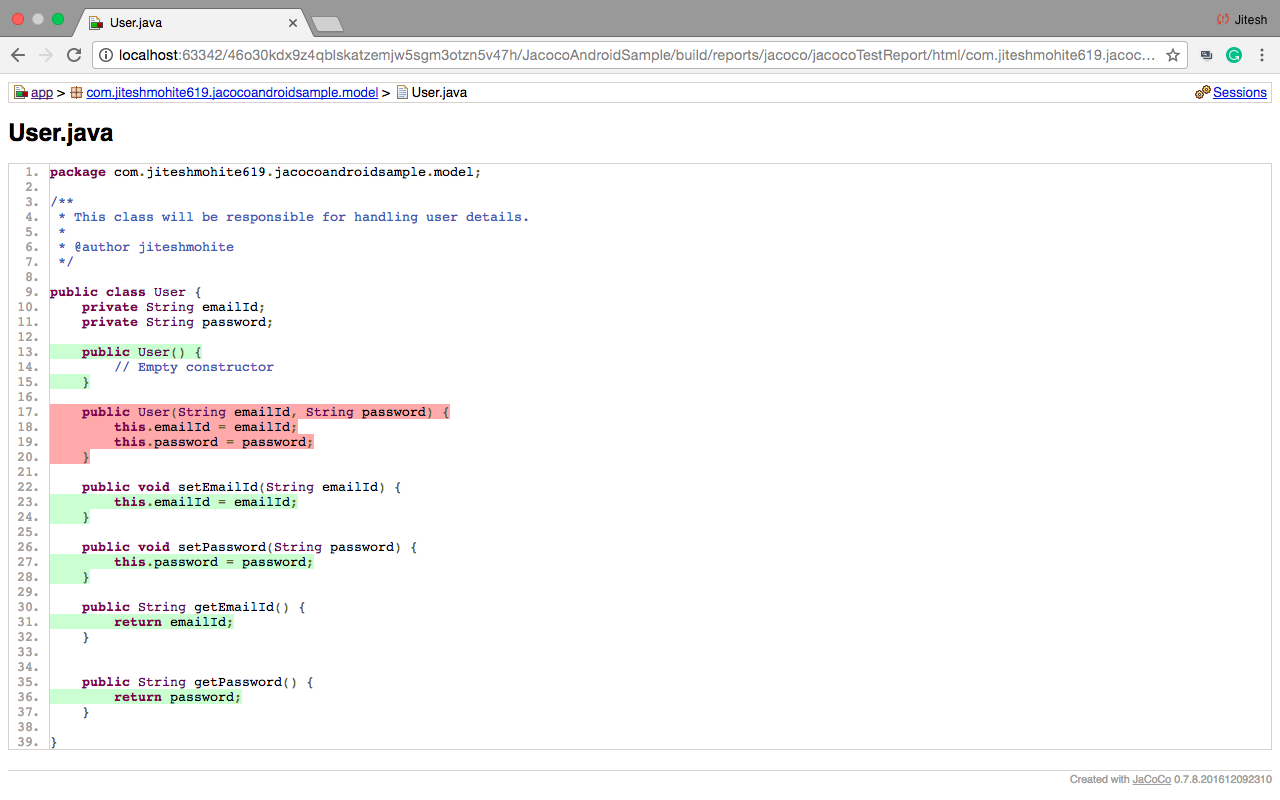Click 'private String password;' on line 11
The width and height of the screenshot is (1280, 800).
(x=178, y=322)
